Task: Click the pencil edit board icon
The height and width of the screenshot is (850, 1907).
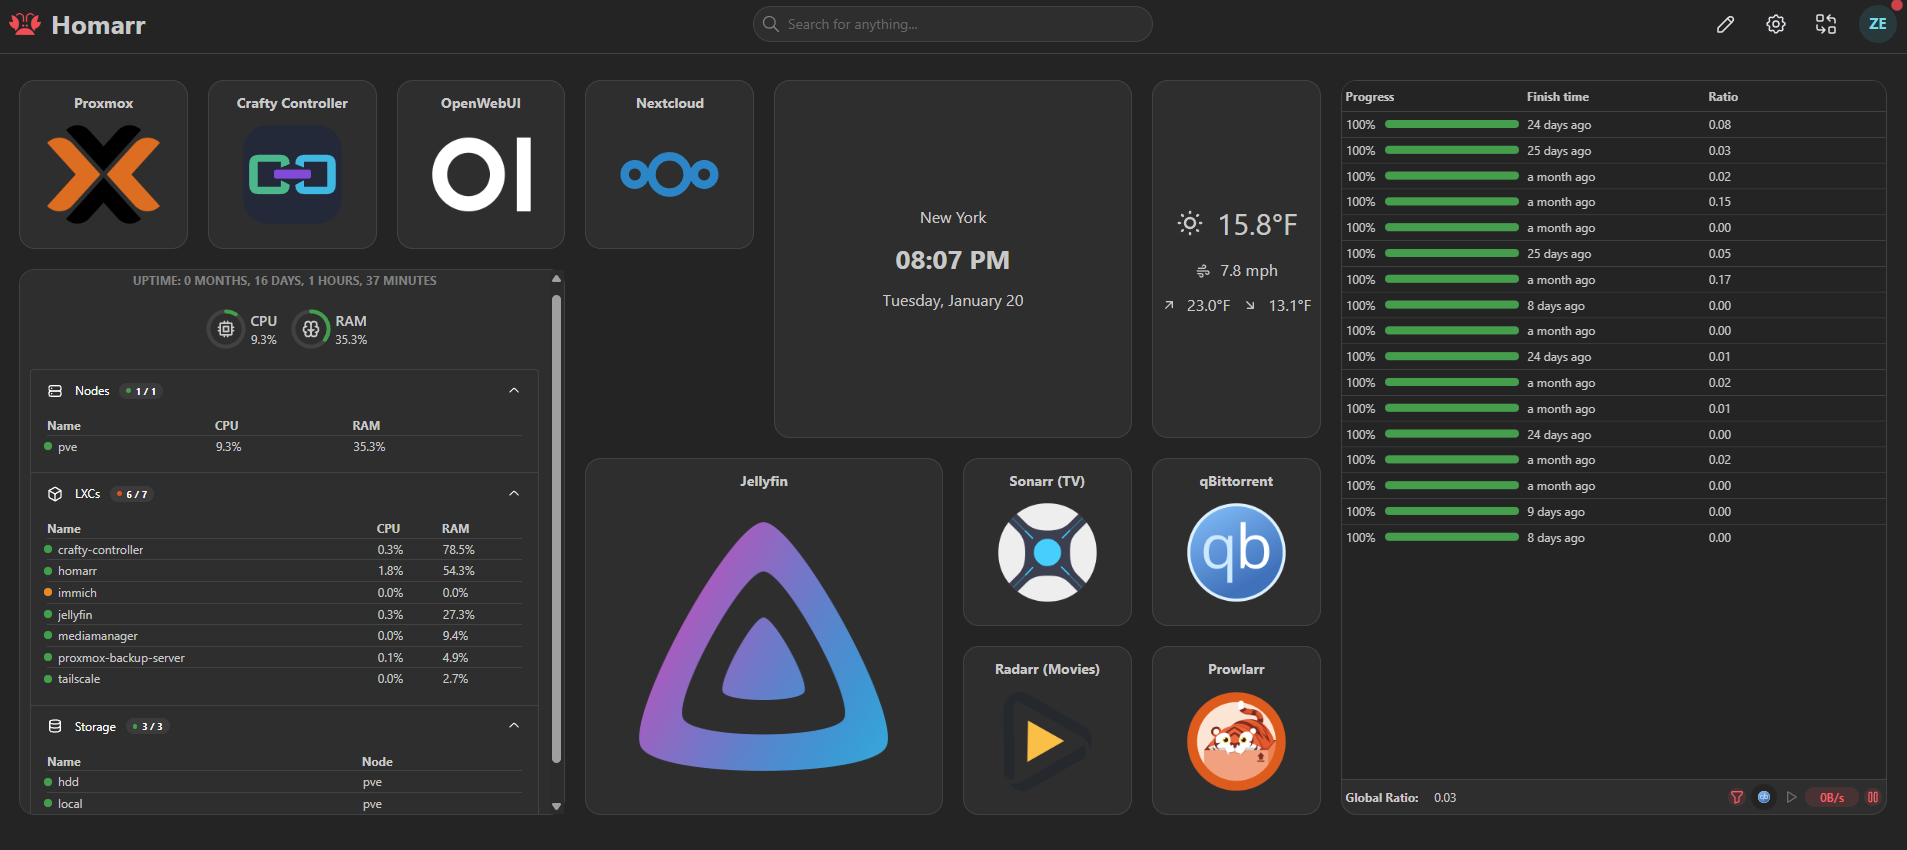Action: pos(1725,24)
